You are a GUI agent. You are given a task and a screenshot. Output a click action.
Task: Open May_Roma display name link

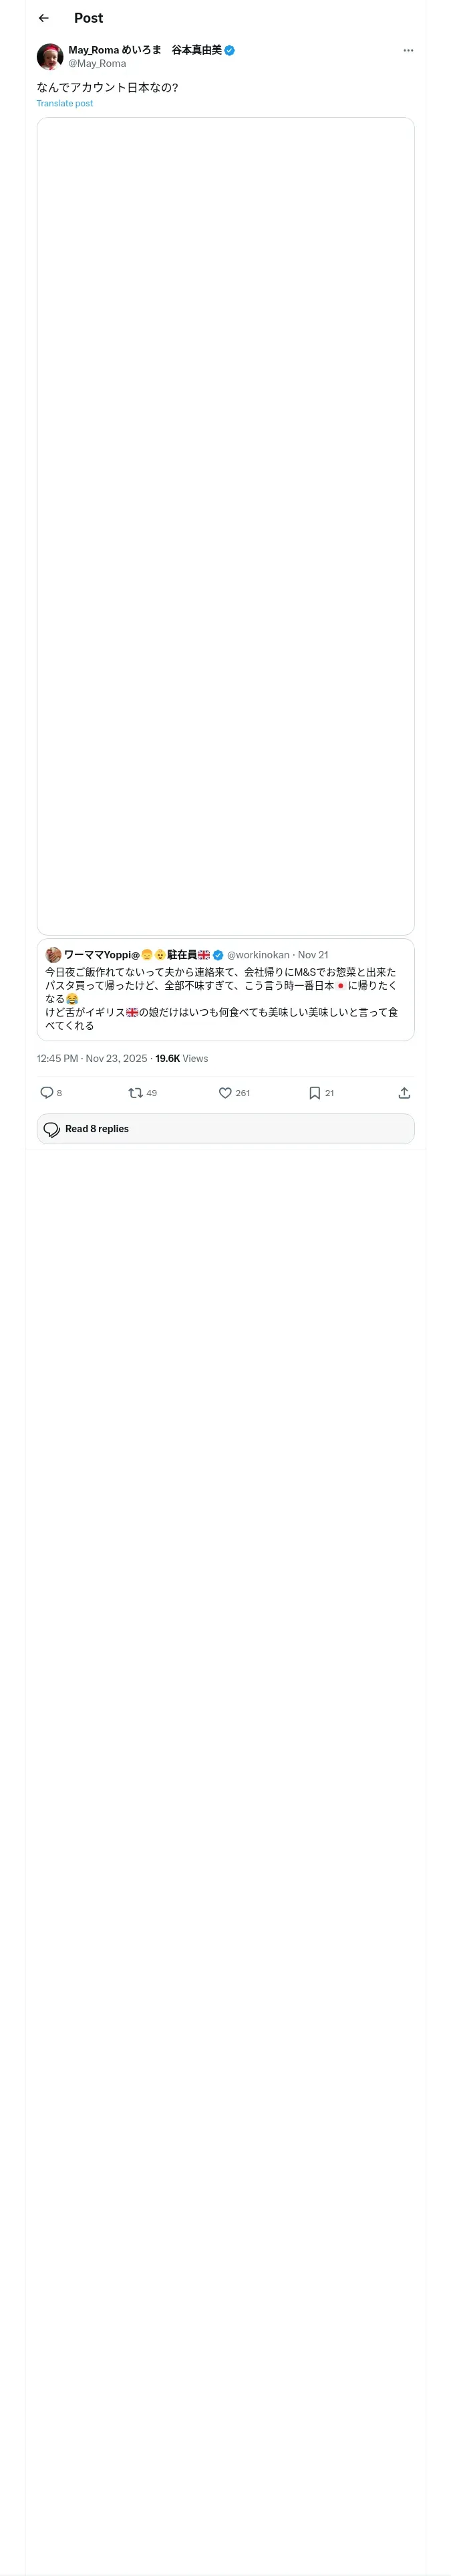click(145, 49)
